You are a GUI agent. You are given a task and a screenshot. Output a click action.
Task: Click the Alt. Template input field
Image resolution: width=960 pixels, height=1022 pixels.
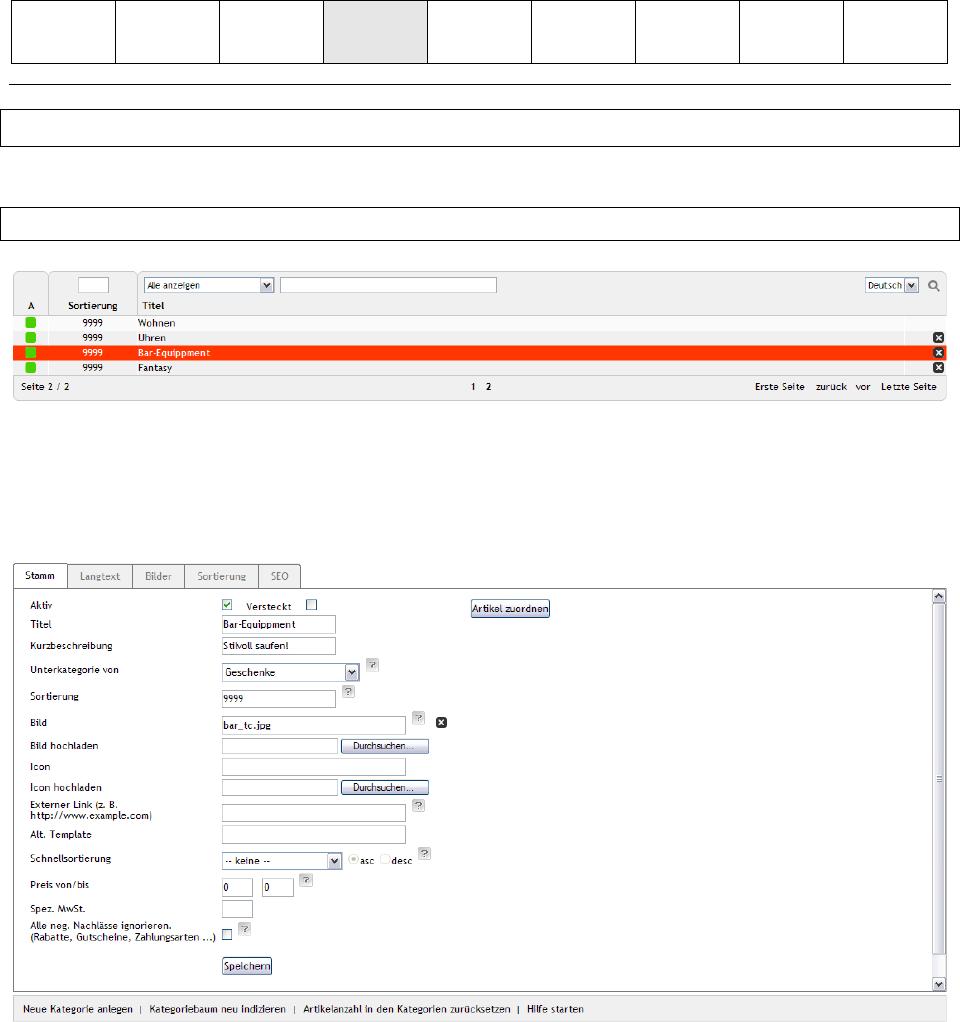[313, 834]
